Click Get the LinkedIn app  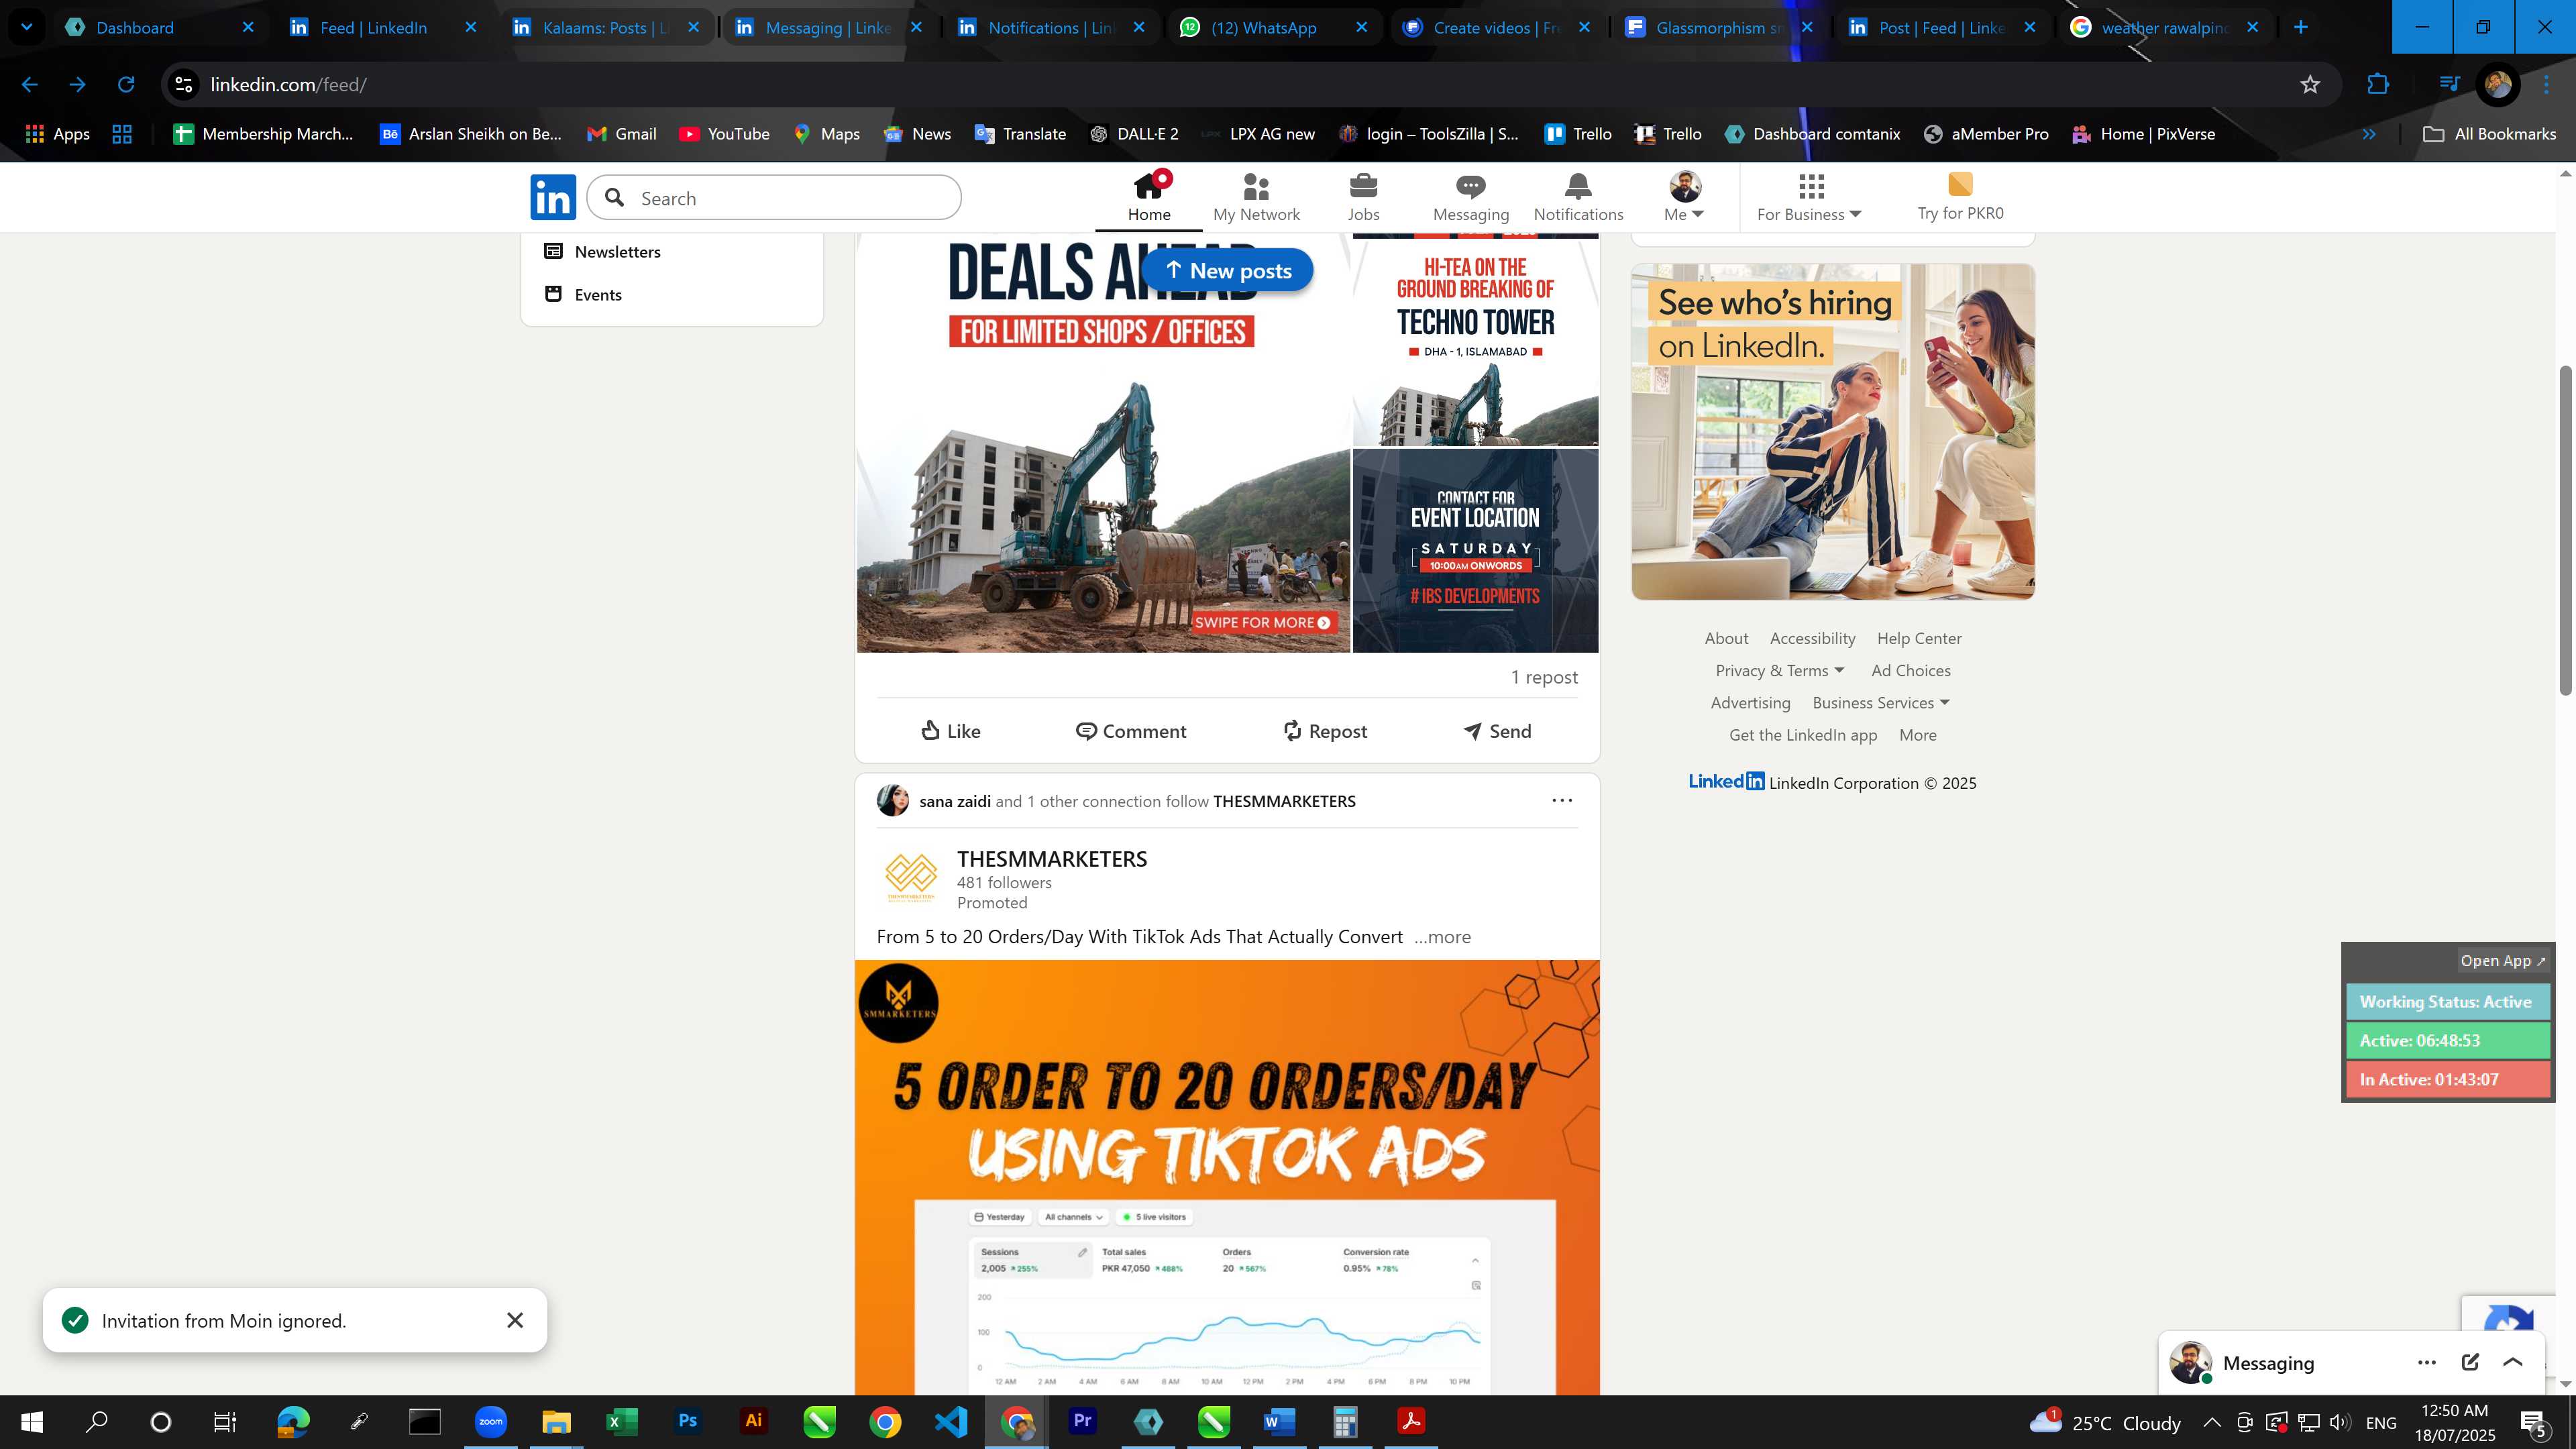1802,735
